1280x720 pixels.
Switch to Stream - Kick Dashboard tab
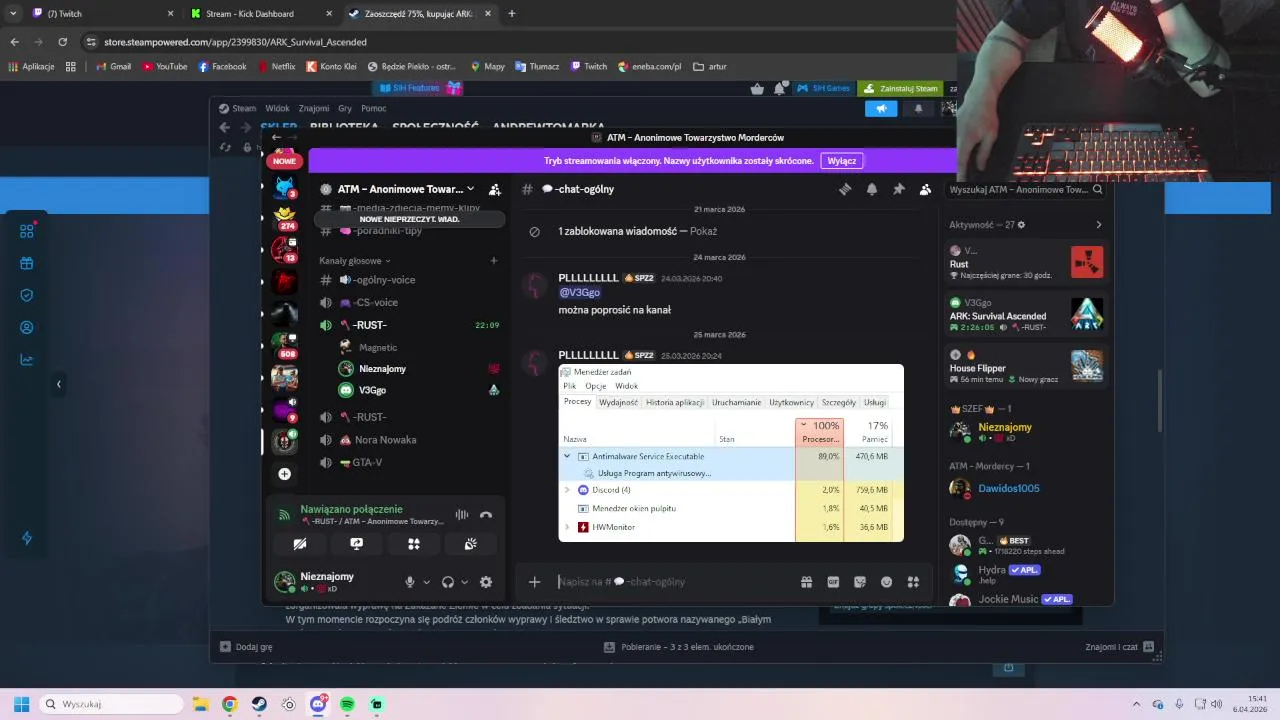[x=250, y=14]
